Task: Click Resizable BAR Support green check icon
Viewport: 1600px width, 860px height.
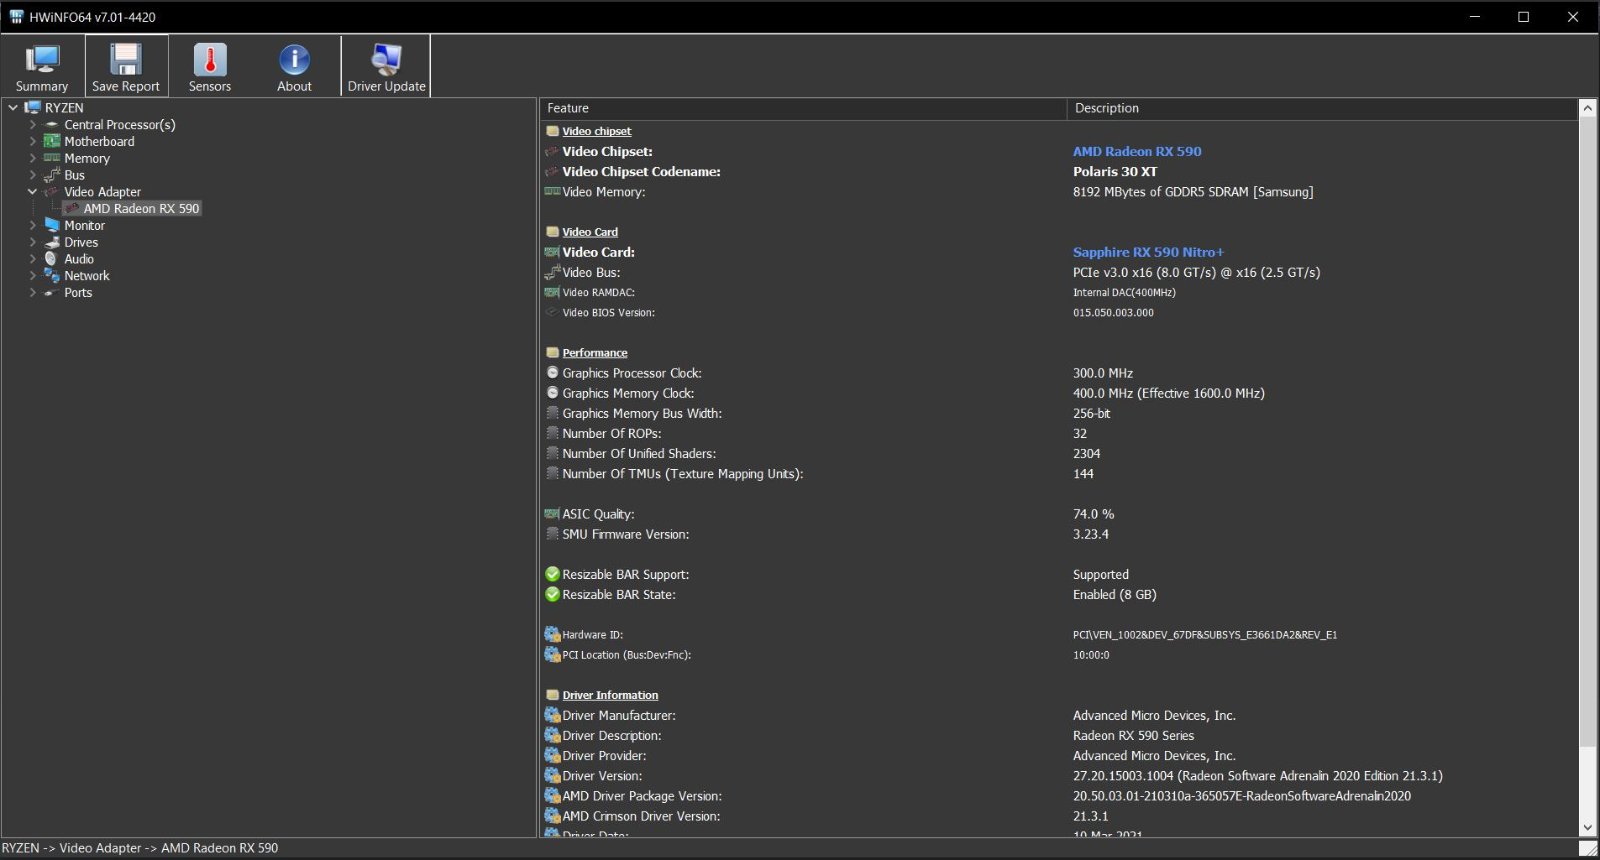Action: (552, 574)
